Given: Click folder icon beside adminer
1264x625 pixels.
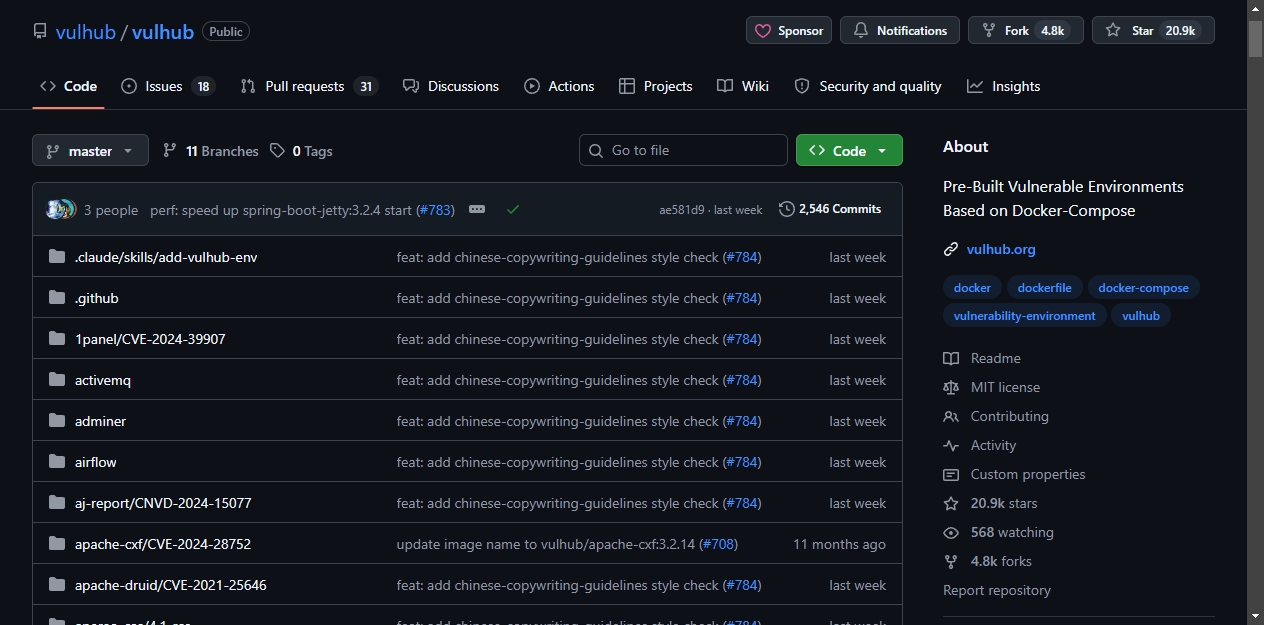Looking at the screenshot, I should 57,421.
